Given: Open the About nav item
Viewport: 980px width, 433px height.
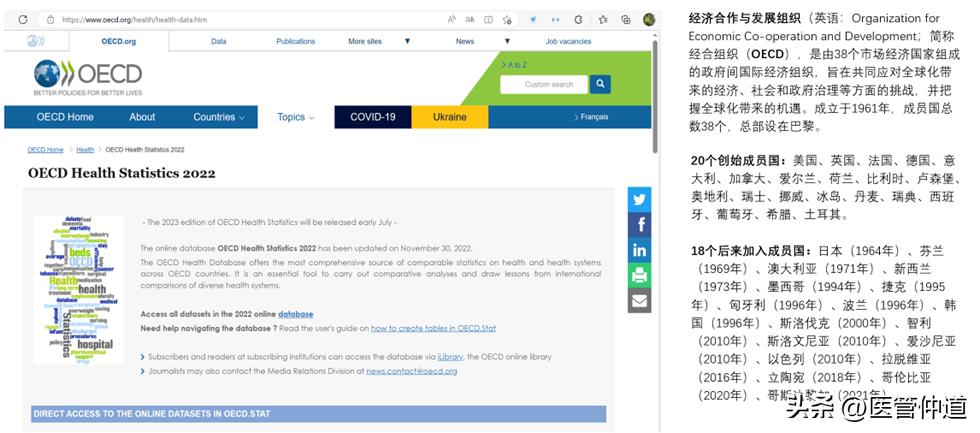Looking at the screenshot, I should click(x=142, y=117).
